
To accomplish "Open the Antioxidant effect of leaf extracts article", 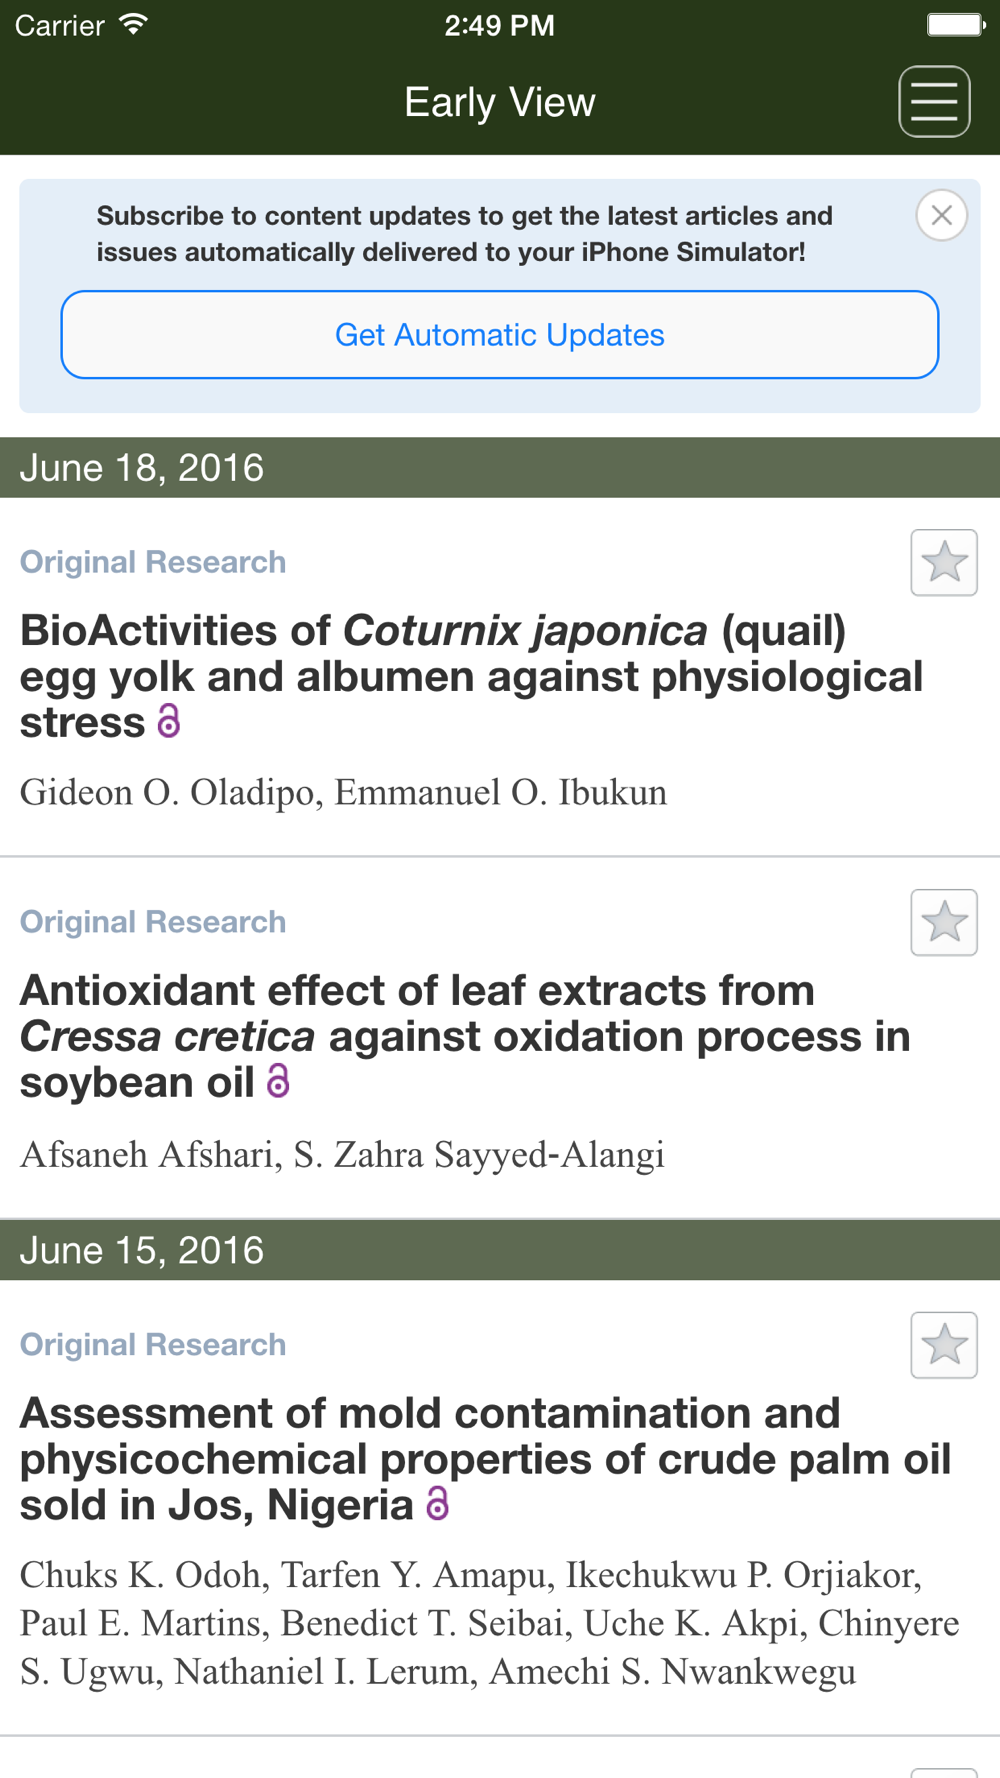I will coord(465,1037).
